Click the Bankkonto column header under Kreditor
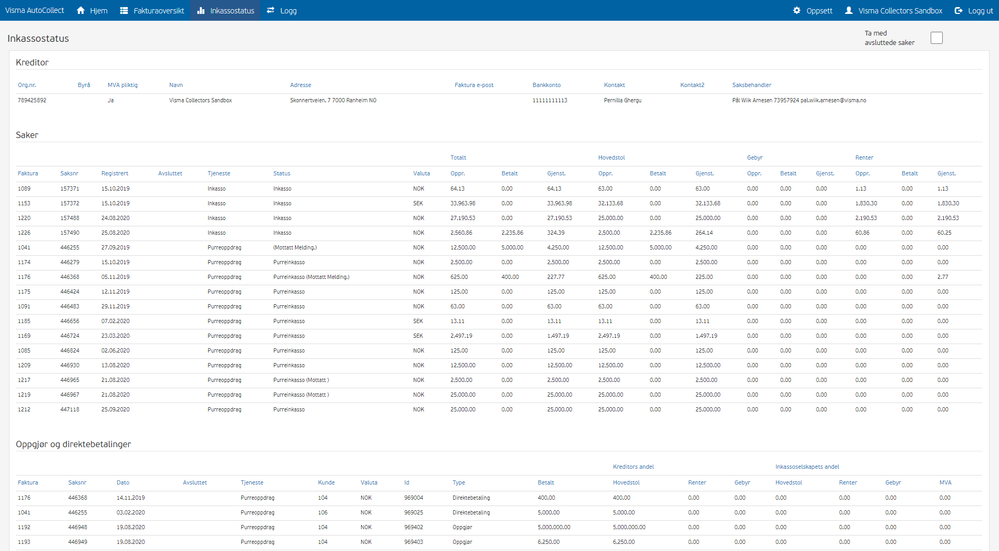The width and height of the screenshot is (999, 551). pos(546,85)
